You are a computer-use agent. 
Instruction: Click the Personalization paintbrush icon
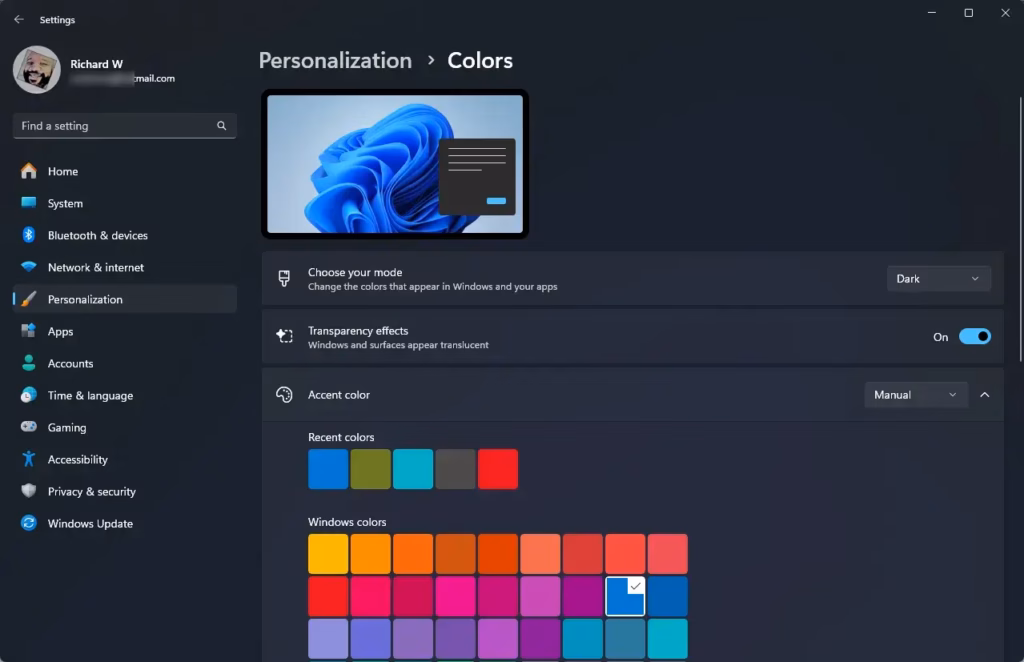29,299
